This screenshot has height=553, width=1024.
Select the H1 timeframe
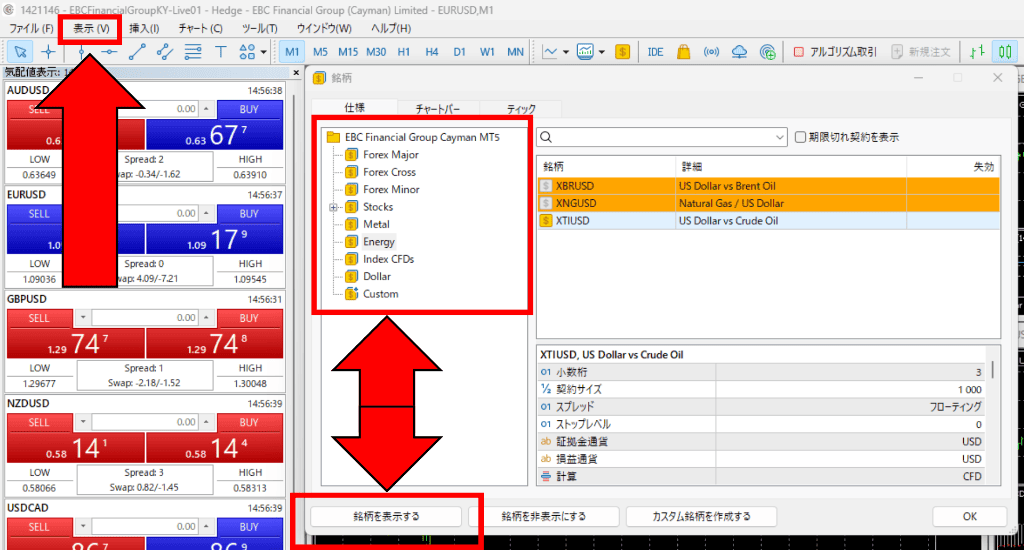tap(404, 52)
